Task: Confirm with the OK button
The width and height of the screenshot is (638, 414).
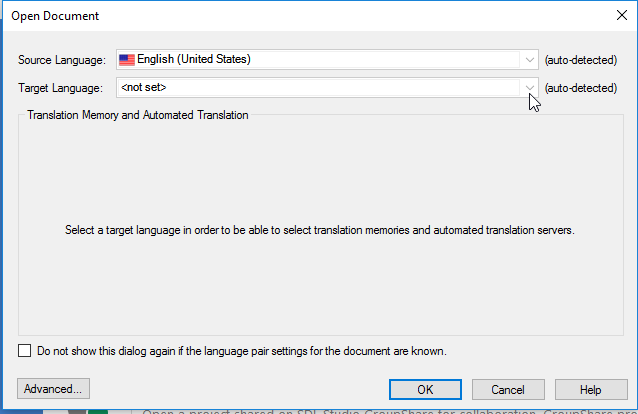Action: coord(425,390)
